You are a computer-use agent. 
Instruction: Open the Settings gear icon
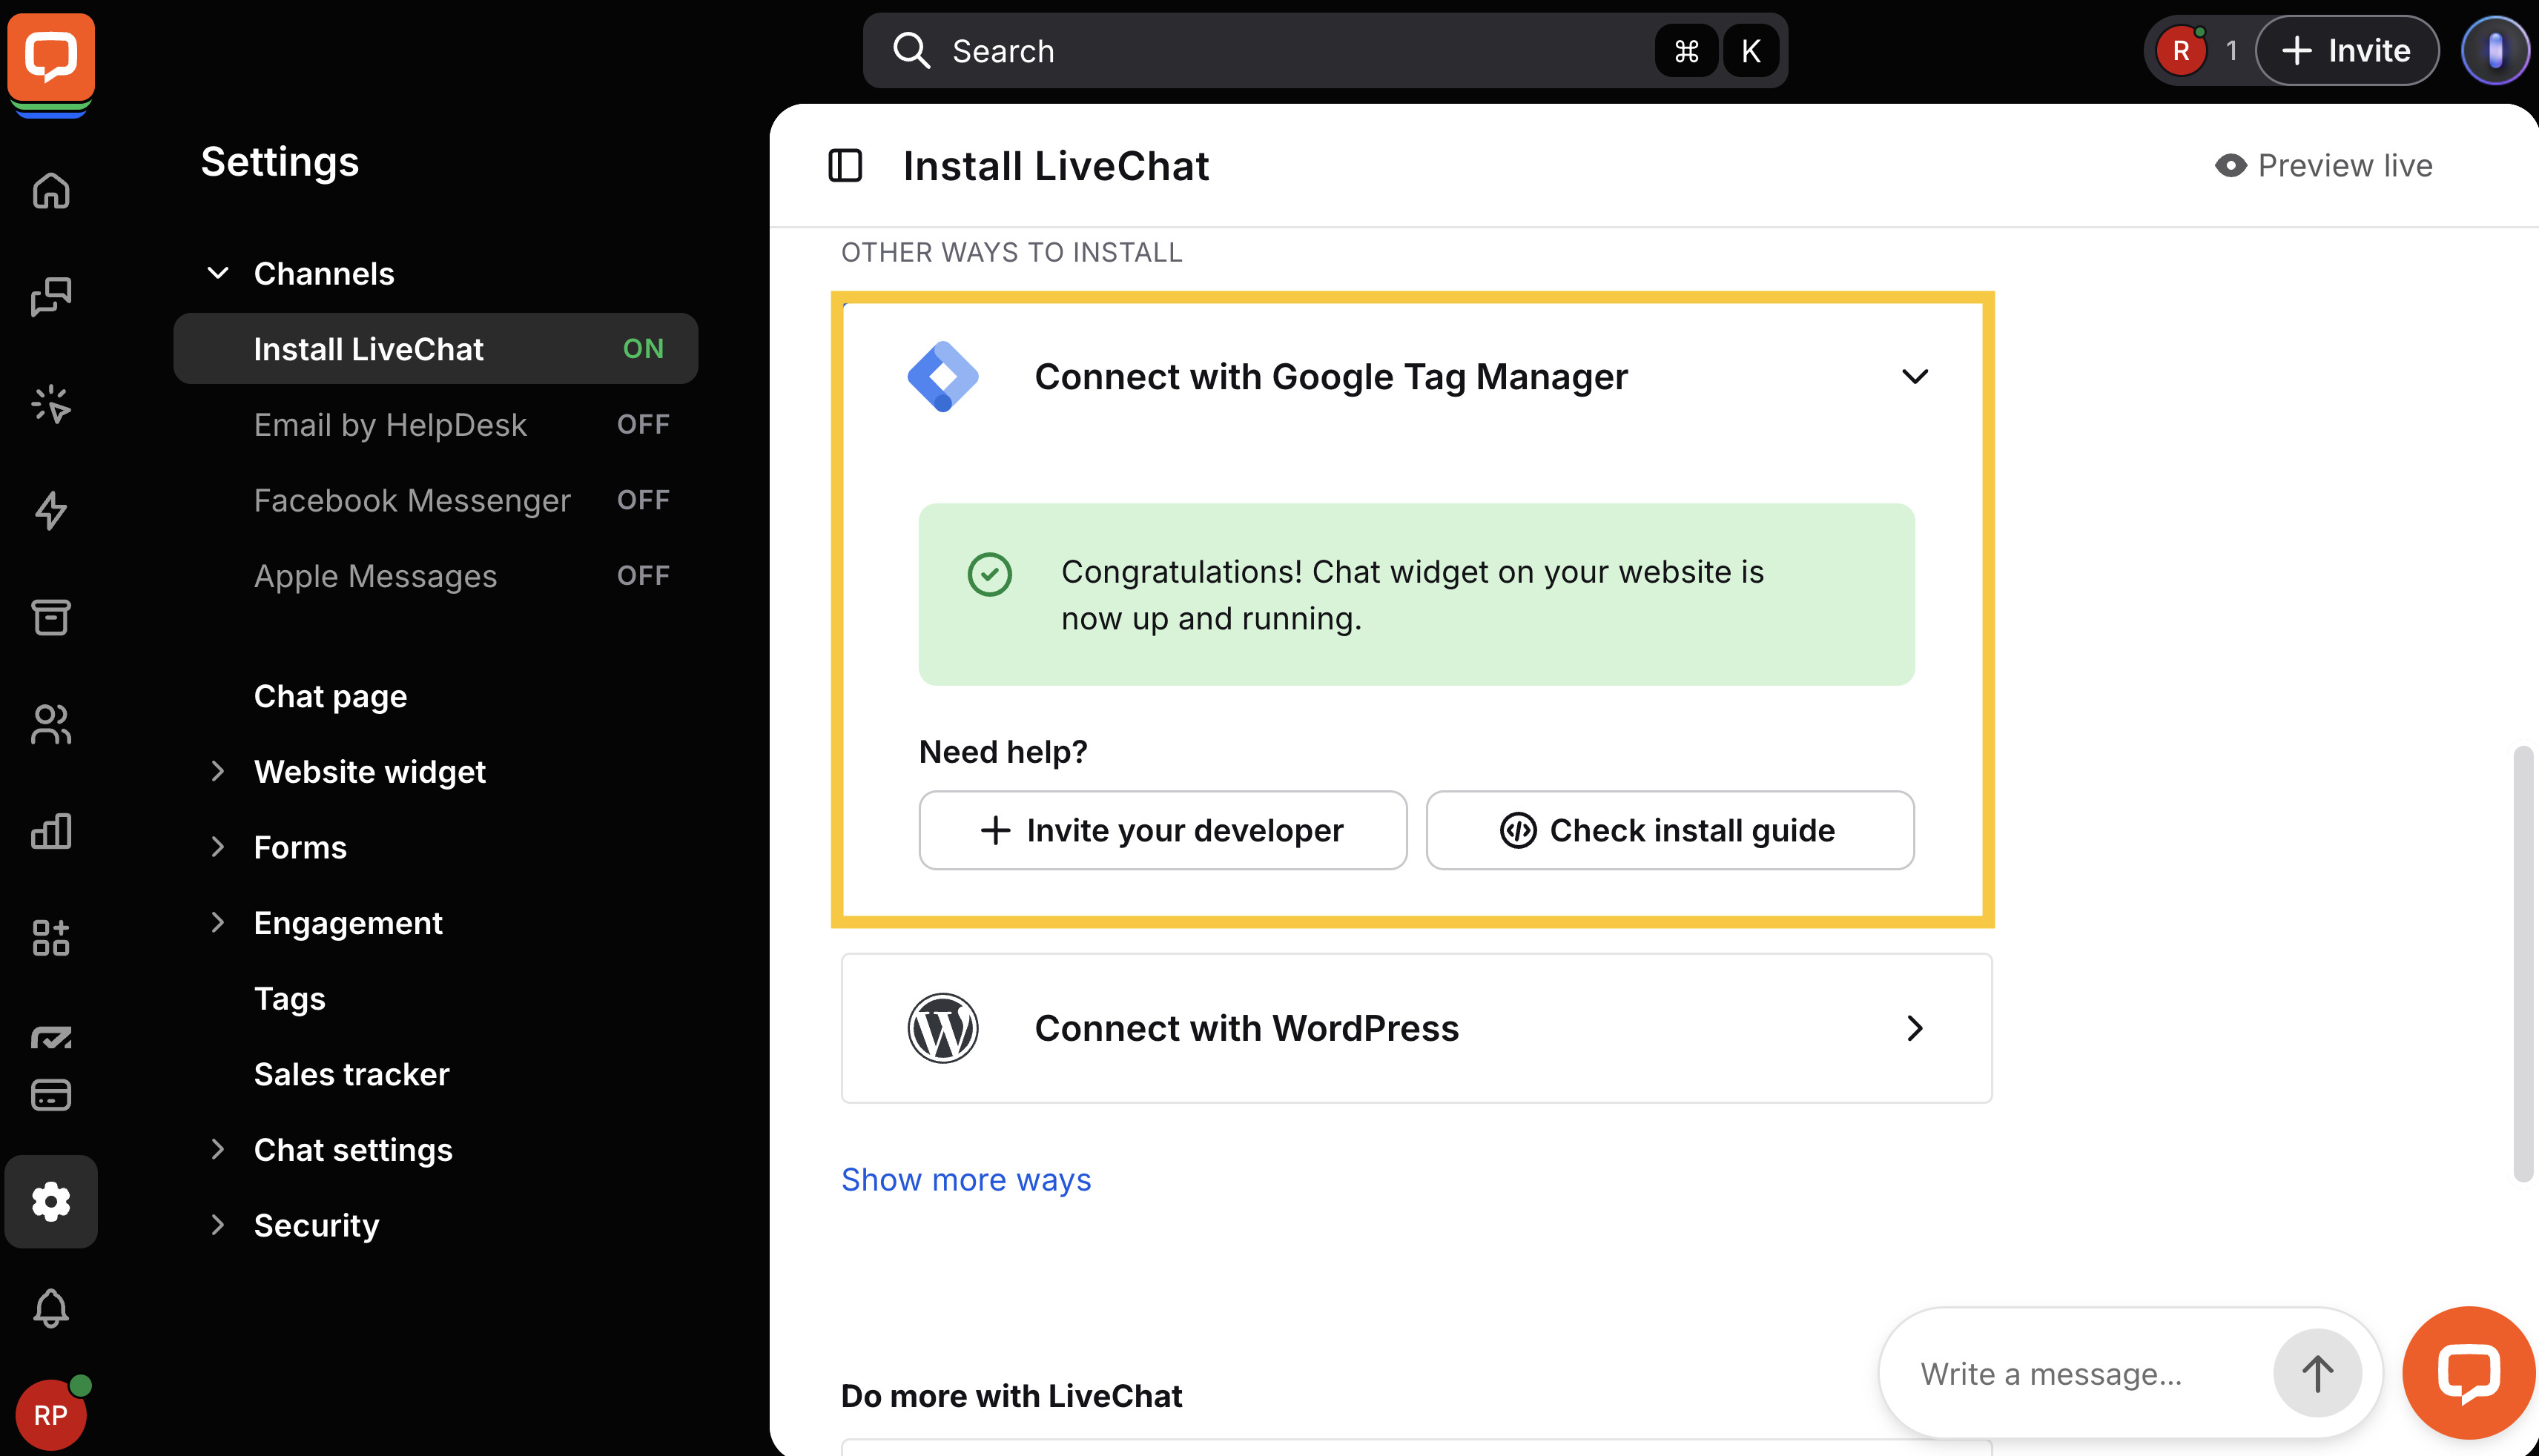click(51, 1201)
